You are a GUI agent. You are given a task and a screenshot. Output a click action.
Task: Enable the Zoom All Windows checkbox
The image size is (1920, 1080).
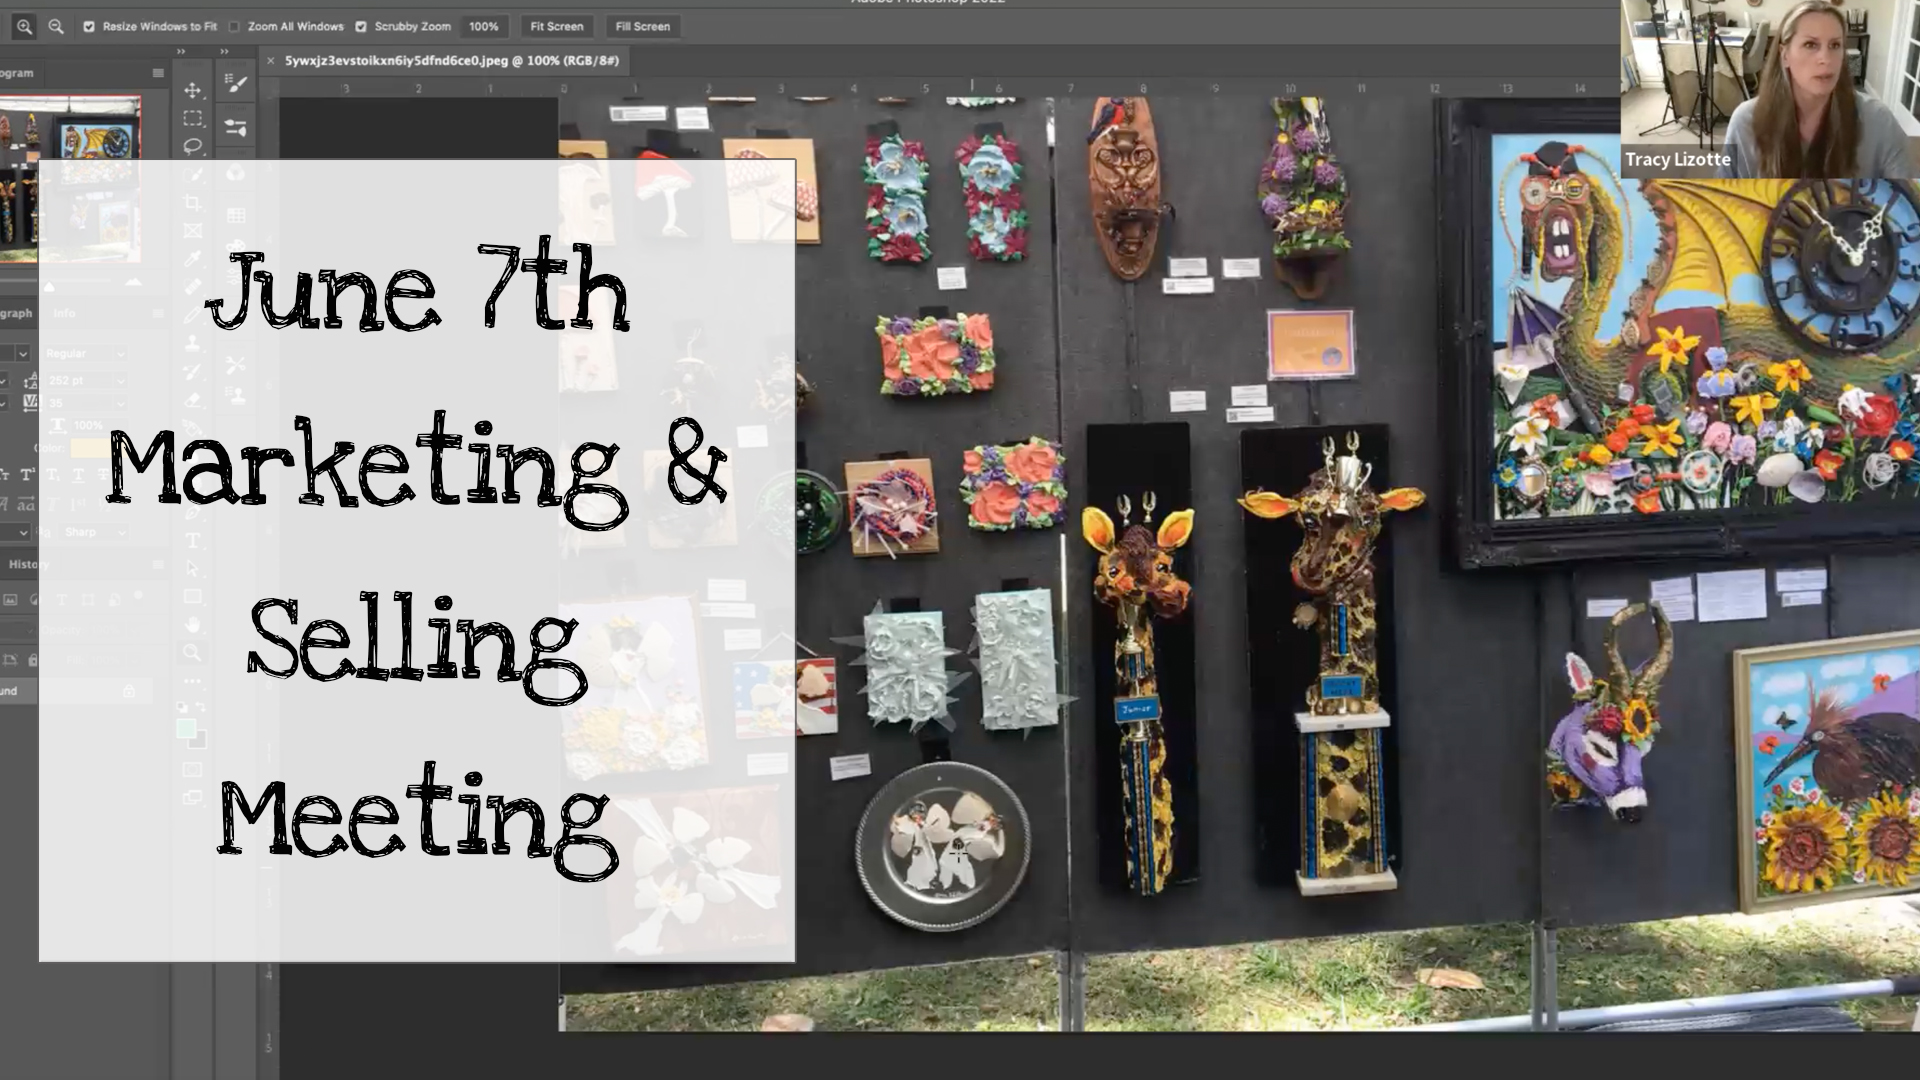pyautogui.click(x=234, y=27)
